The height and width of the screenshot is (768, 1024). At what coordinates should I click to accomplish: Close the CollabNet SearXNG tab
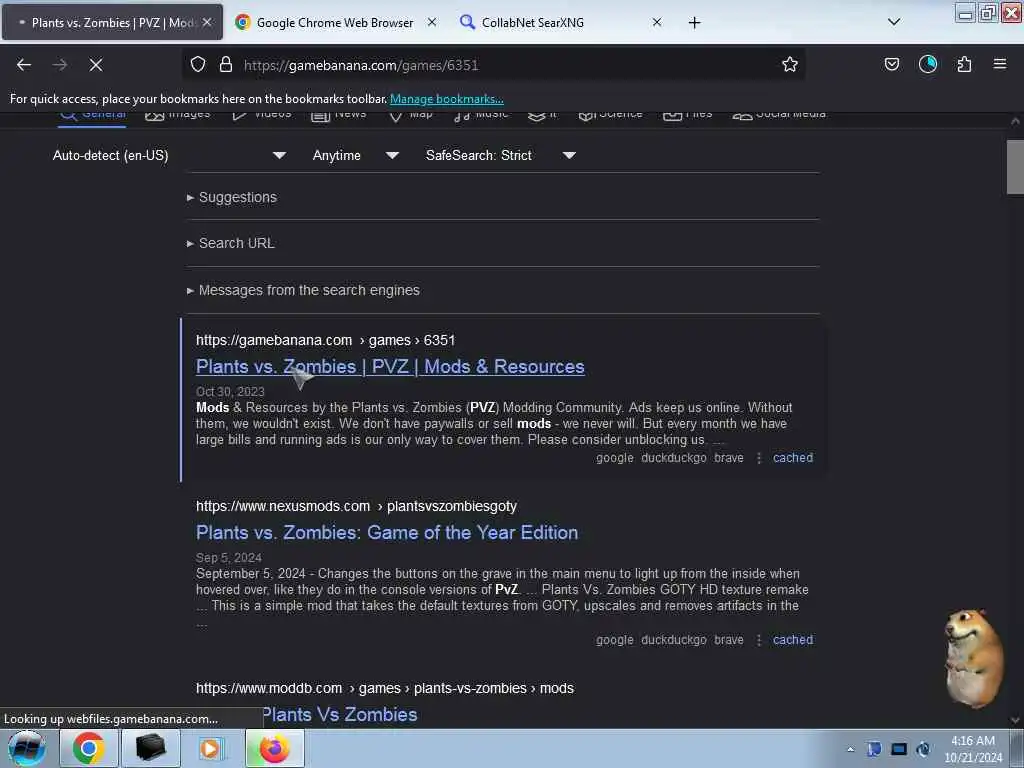point(657,22)
